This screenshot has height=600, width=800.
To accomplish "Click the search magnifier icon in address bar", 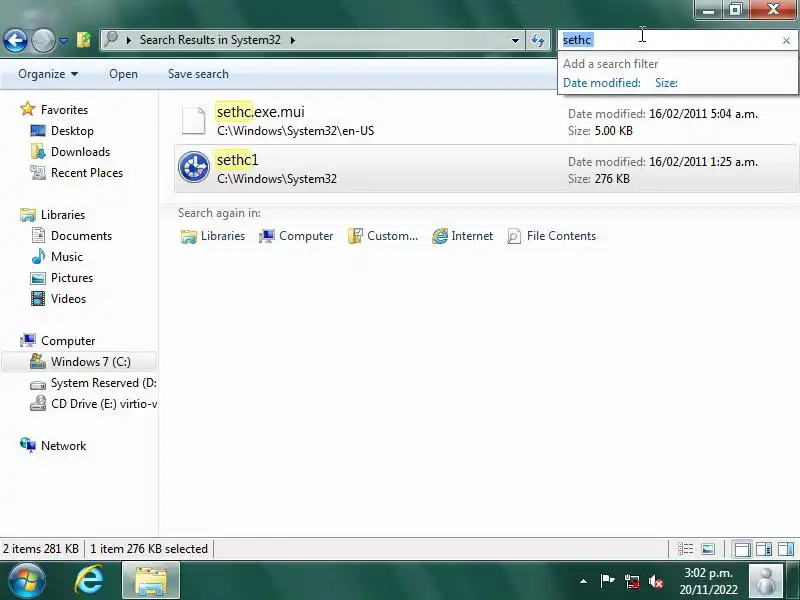I will (111, 39).
